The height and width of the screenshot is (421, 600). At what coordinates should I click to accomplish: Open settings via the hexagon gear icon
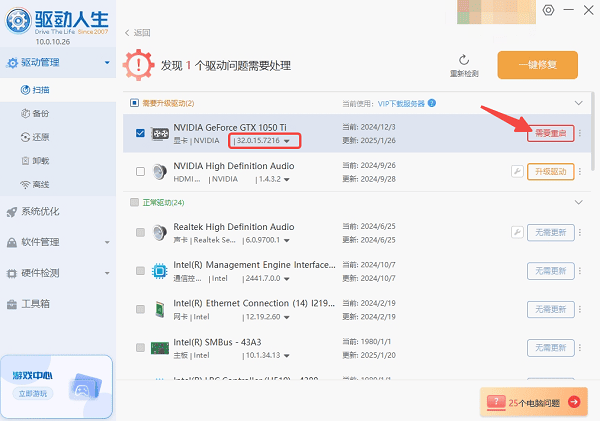click(548, 10)
